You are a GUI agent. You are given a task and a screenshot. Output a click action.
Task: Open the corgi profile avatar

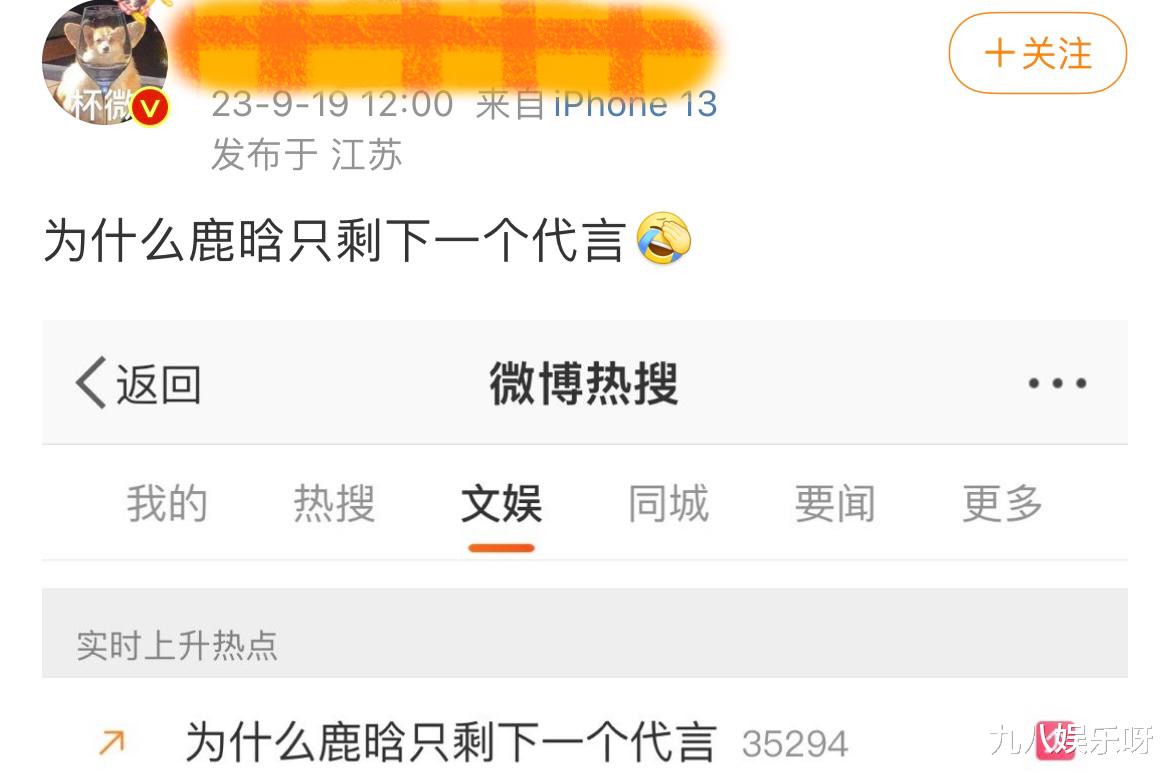104,63
